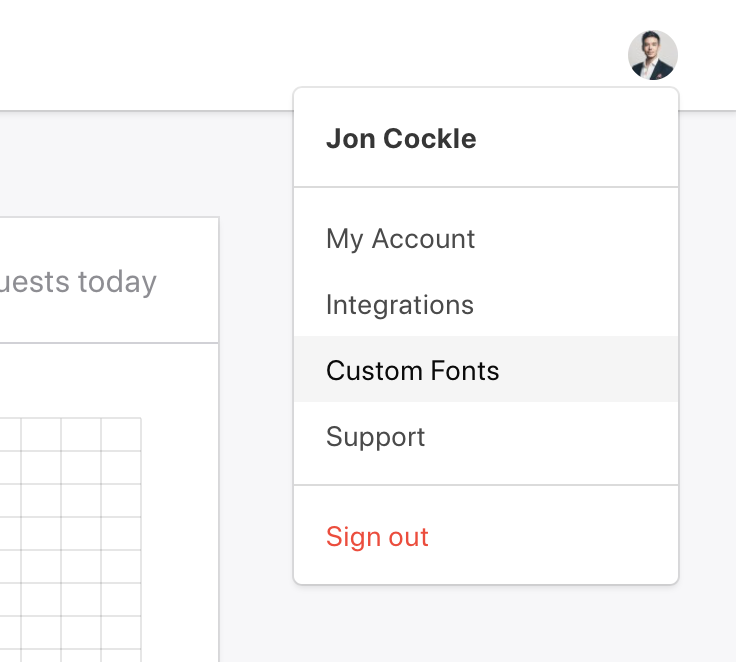Click the 'requests today' card heading
Image resolution: width=736 pixels, height=662 pixels.
(x=80, y=281)
